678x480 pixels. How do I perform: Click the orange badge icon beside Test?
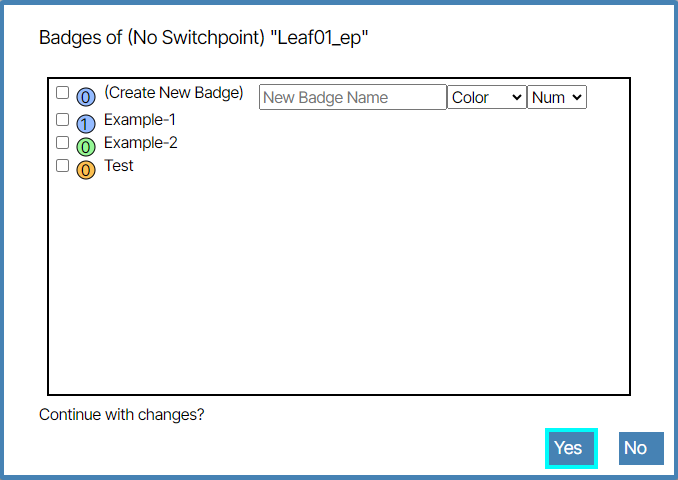(86, 169)
